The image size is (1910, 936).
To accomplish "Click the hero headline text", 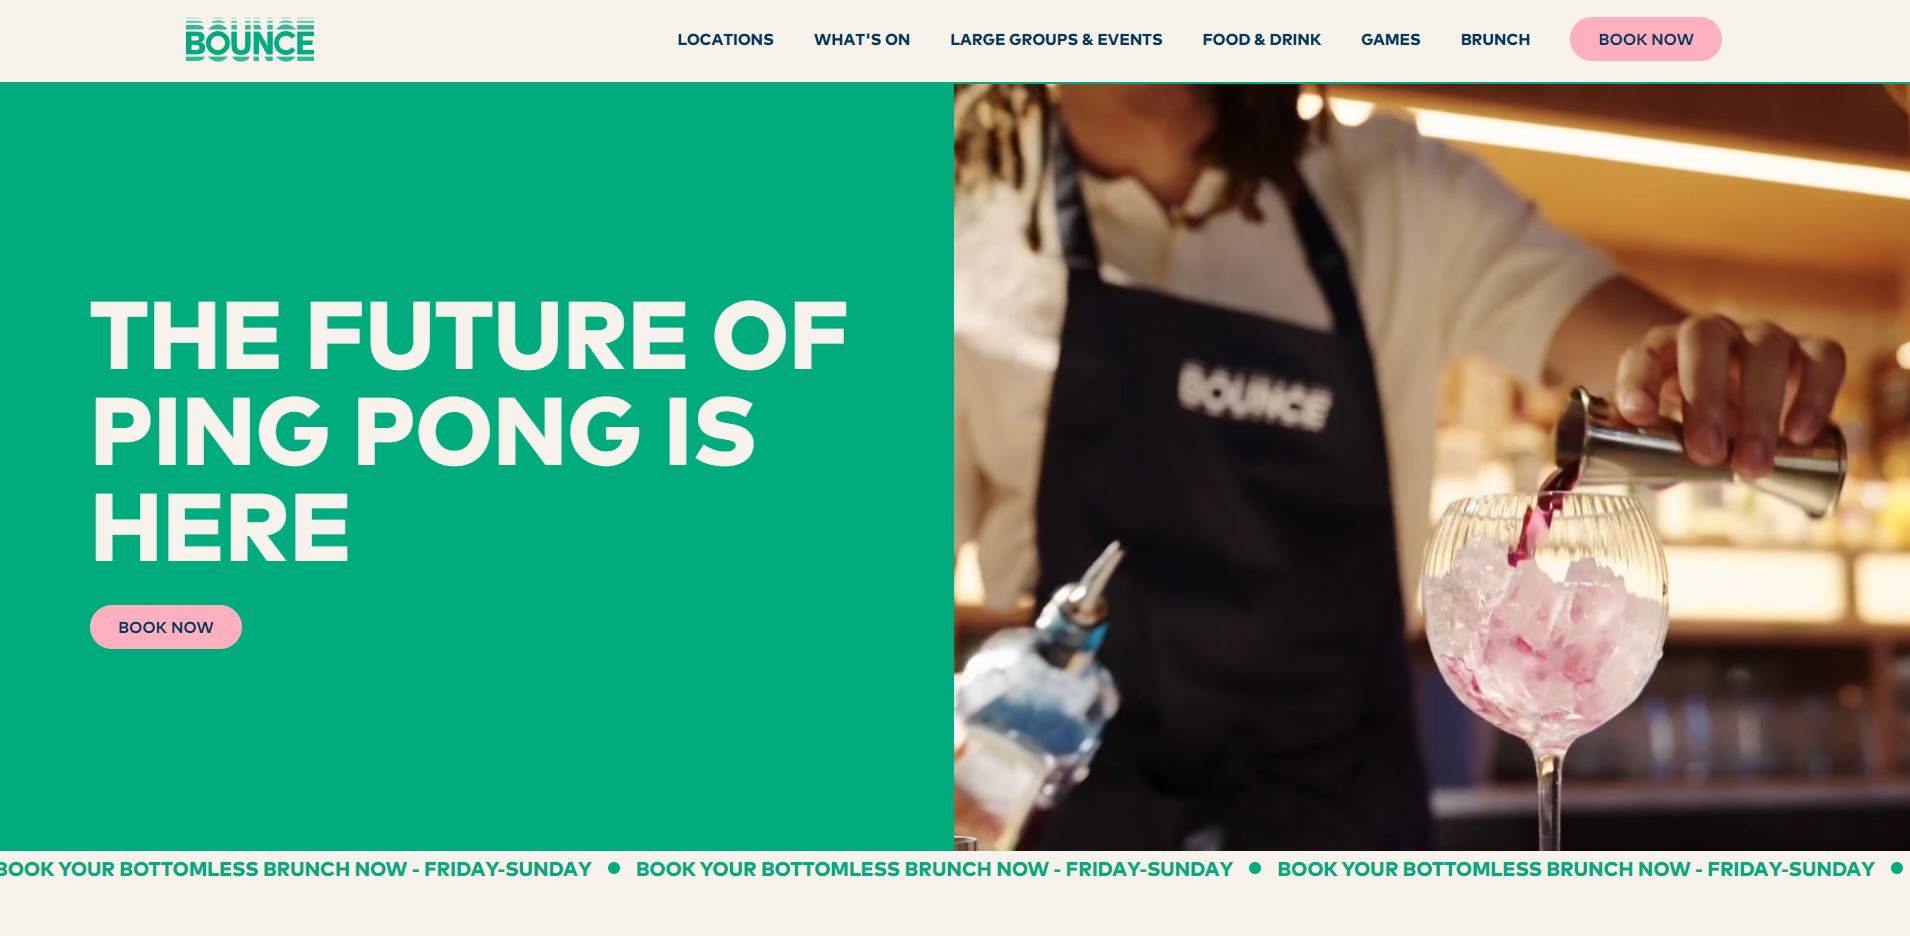I will click(x=469, y=431).
